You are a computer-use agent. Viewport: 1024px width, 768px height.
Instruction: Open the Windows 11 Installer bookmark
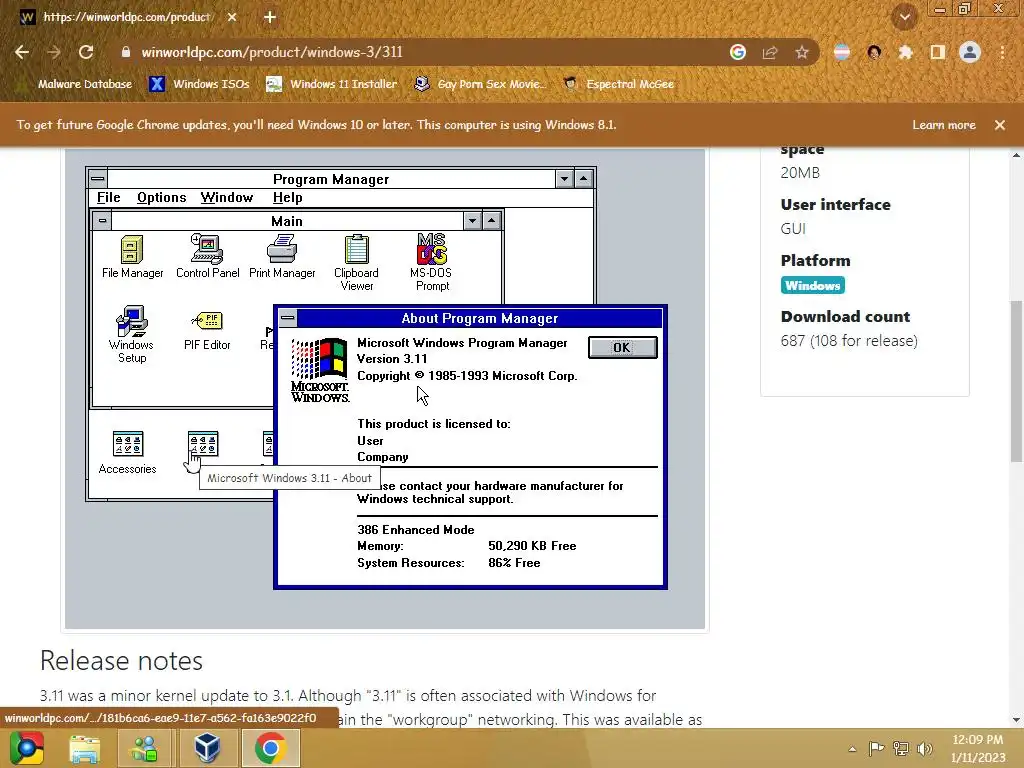pos(332,84)
